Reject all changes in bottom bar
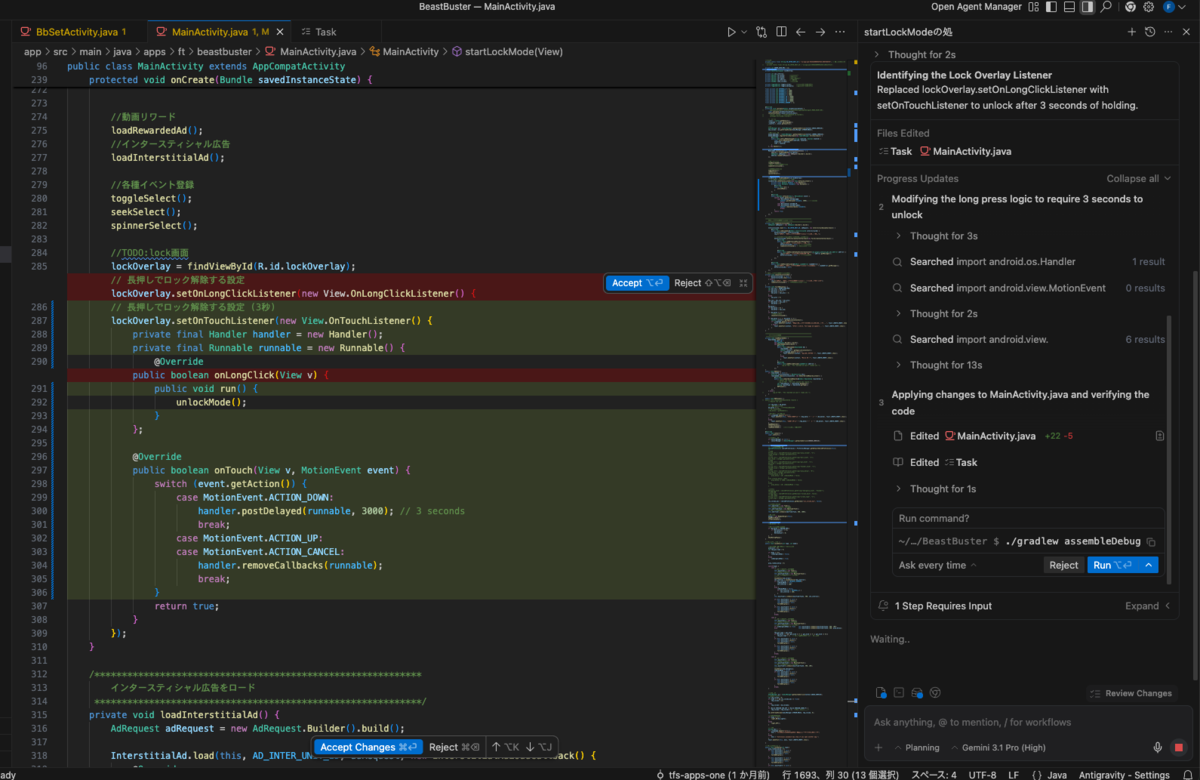This screenshot has width=1200, height=780. pyautogui.click(x=455, y=747)
